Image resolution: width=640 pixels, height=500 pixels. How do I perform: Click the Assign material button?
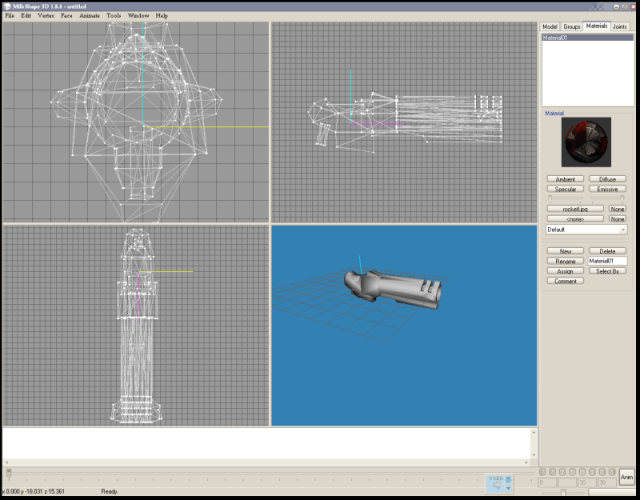[565, 271]
